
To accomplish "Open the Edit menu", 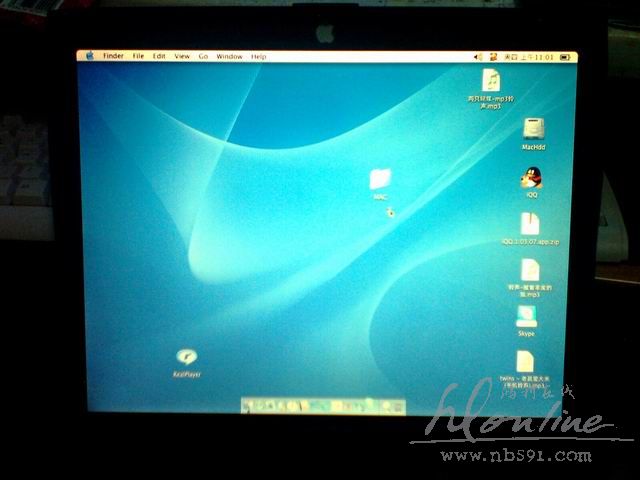I will 159,56.
